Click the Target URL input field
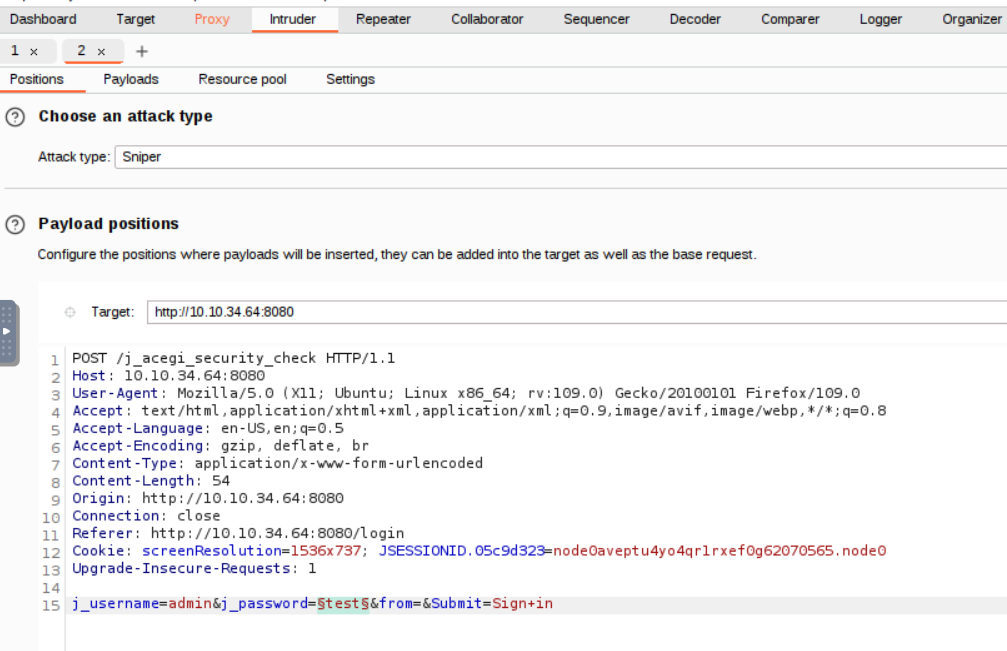The image size is (1007, 651). [575, 312]
